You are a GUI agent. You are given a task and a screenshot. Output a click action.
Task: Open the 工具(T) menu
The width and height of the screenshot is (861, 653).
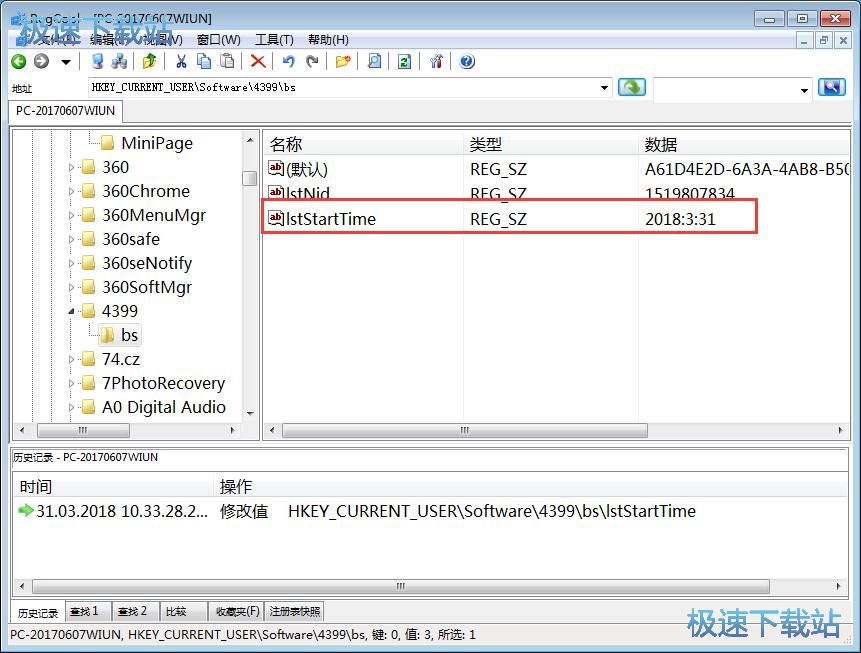point(274,40)
